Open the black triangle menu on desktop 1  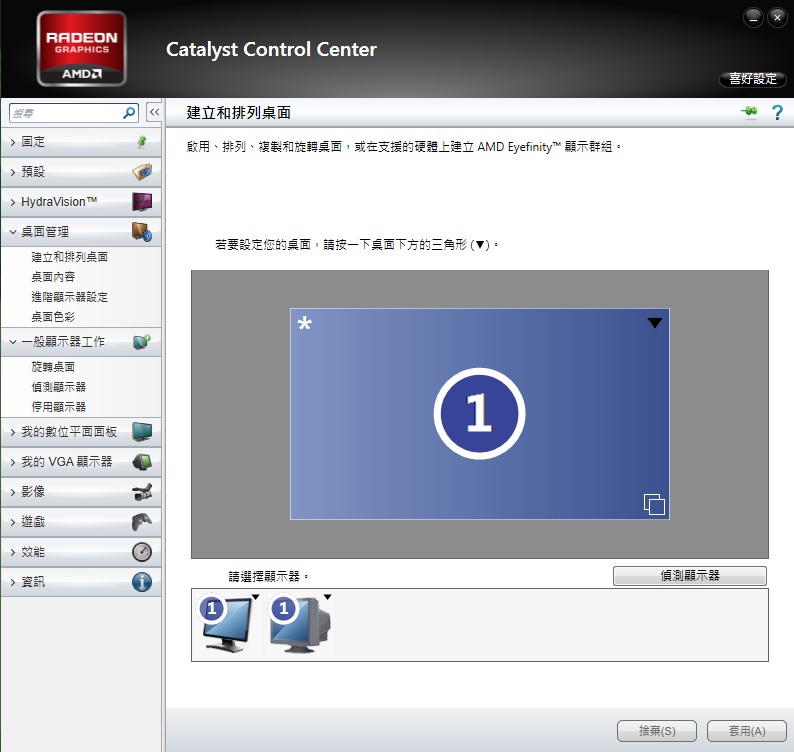[654, 323]
